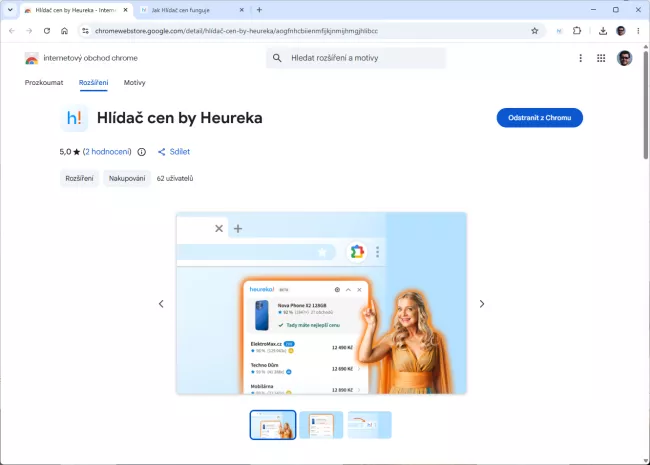Reload the current page

pyautogui.click(x=47, y=31)
